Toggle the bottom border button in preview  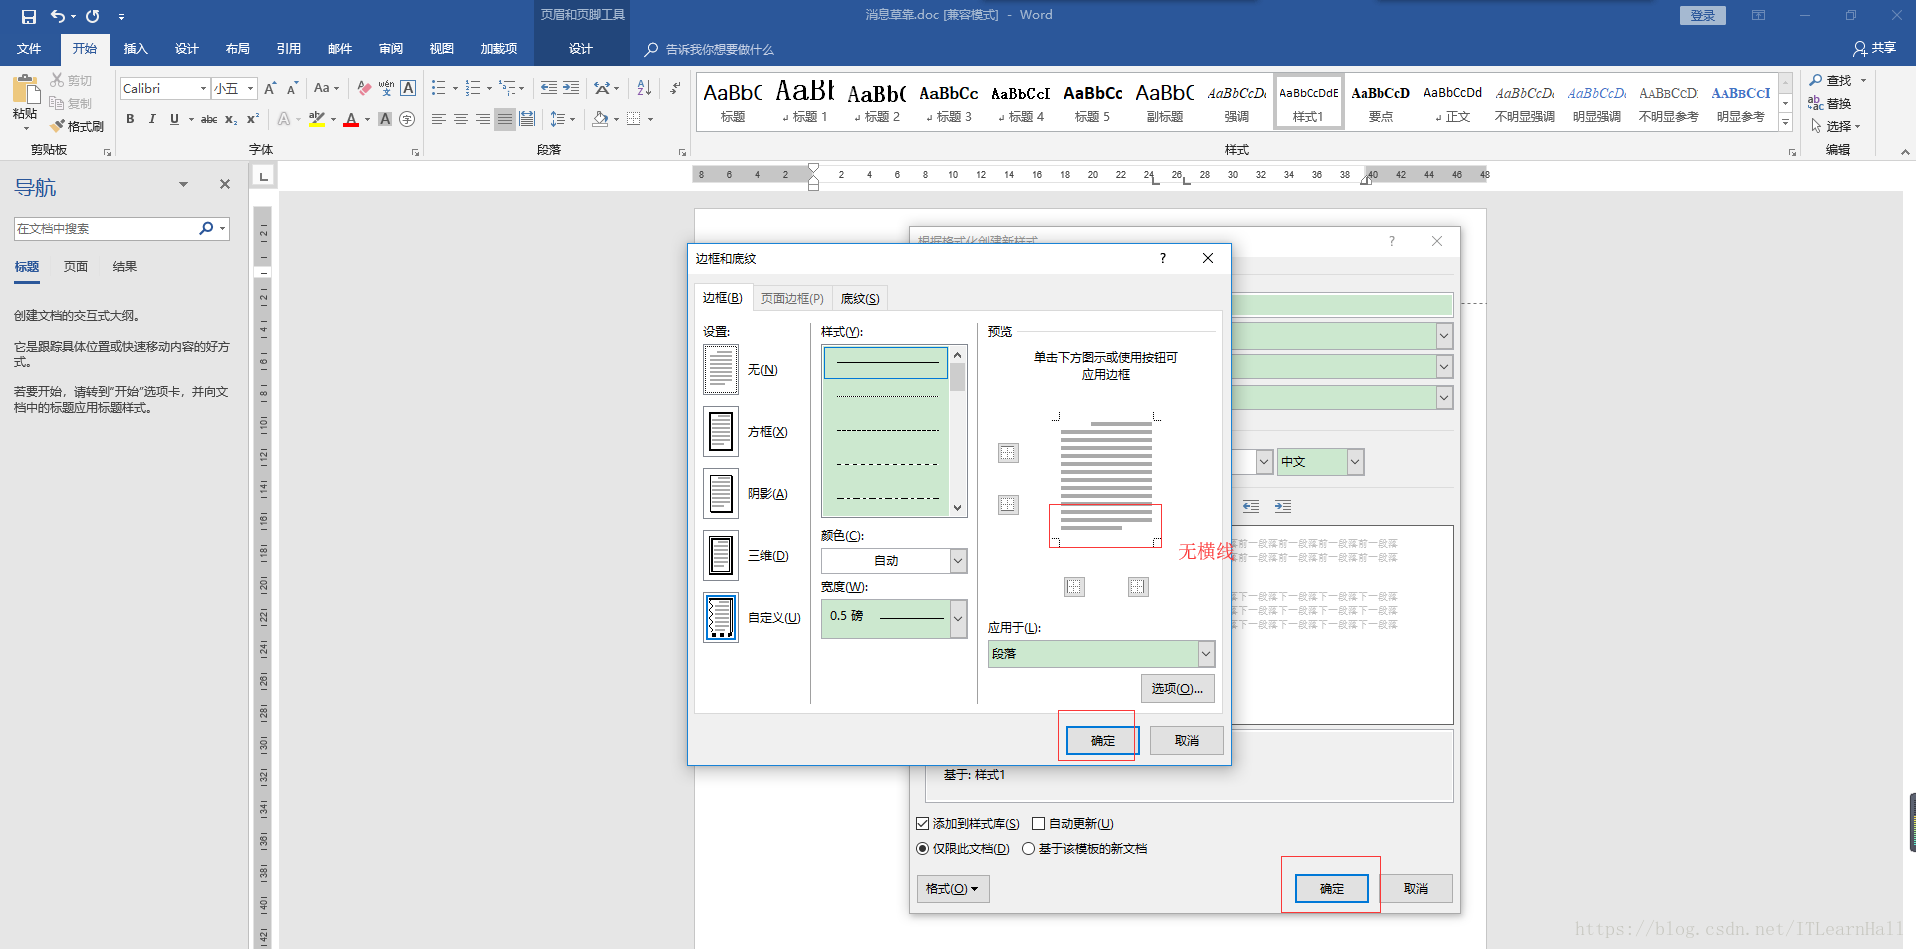point(1008,504)
